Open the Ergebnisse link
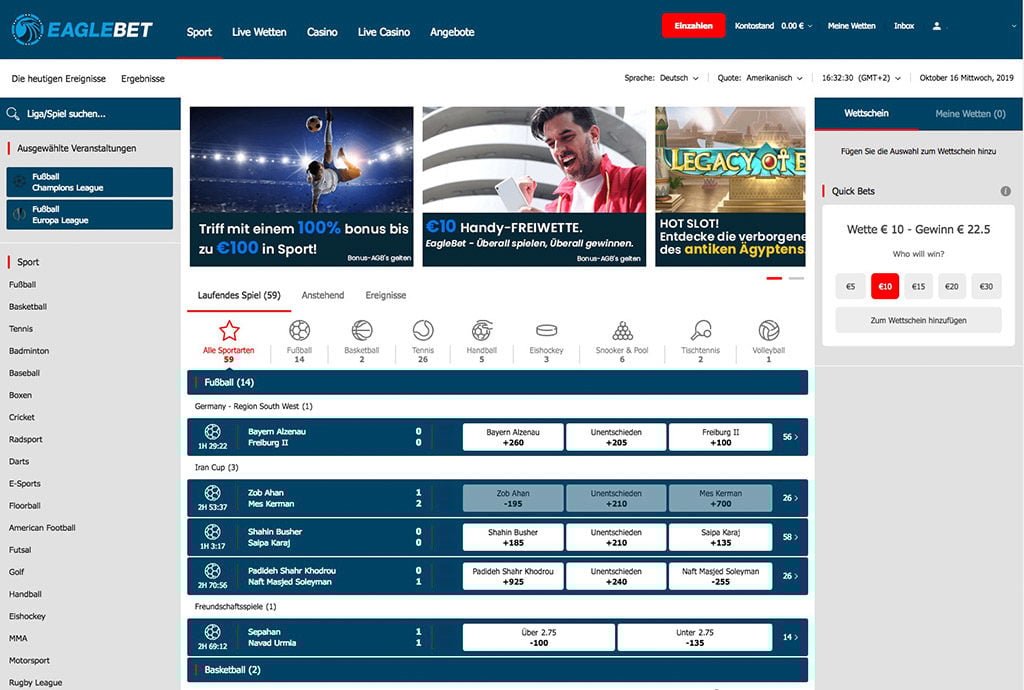This screenshot has height=690, width=1024. (x=143, y=78)
